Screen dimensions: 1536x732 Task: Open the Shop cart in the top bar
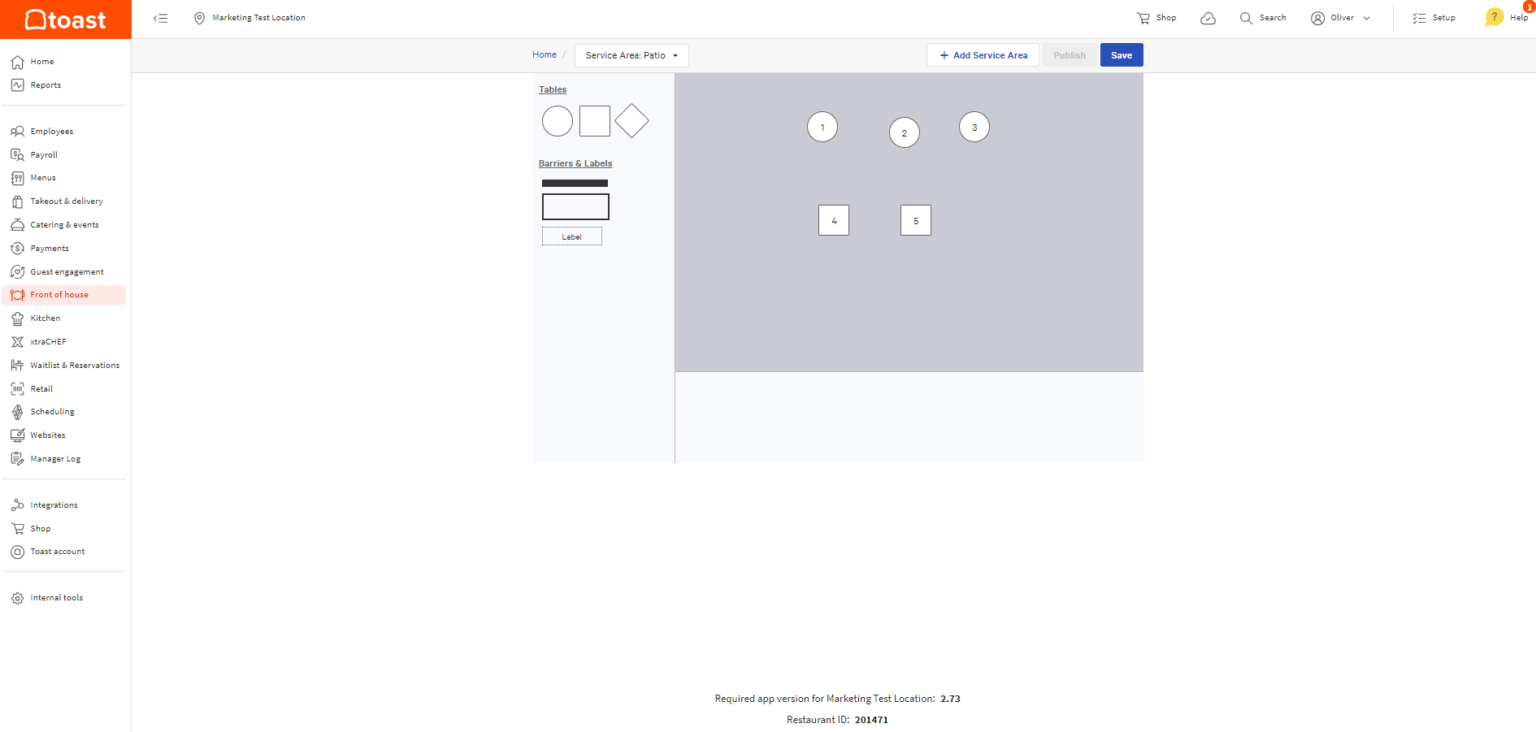pos(1155,17)
